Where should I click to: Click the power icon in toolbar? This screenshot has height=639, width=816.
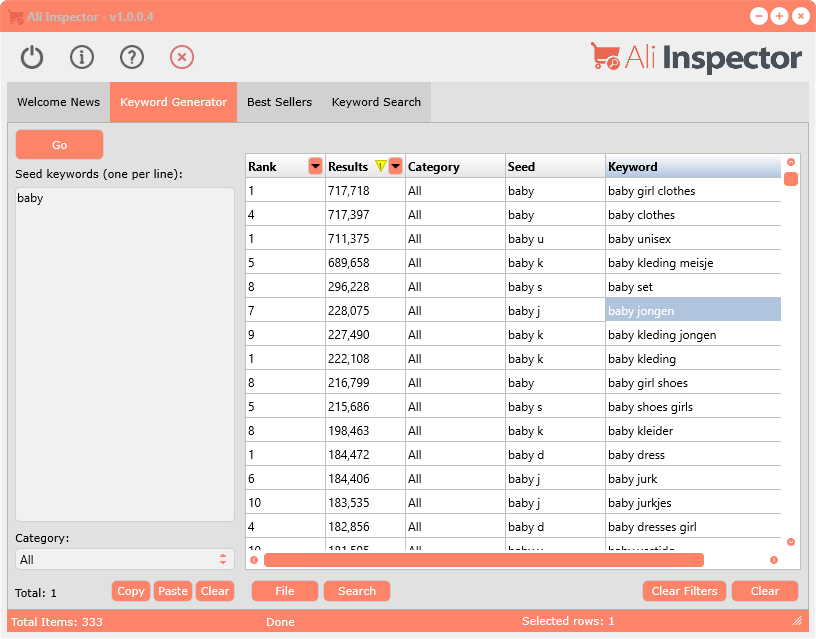pos(32,57)
